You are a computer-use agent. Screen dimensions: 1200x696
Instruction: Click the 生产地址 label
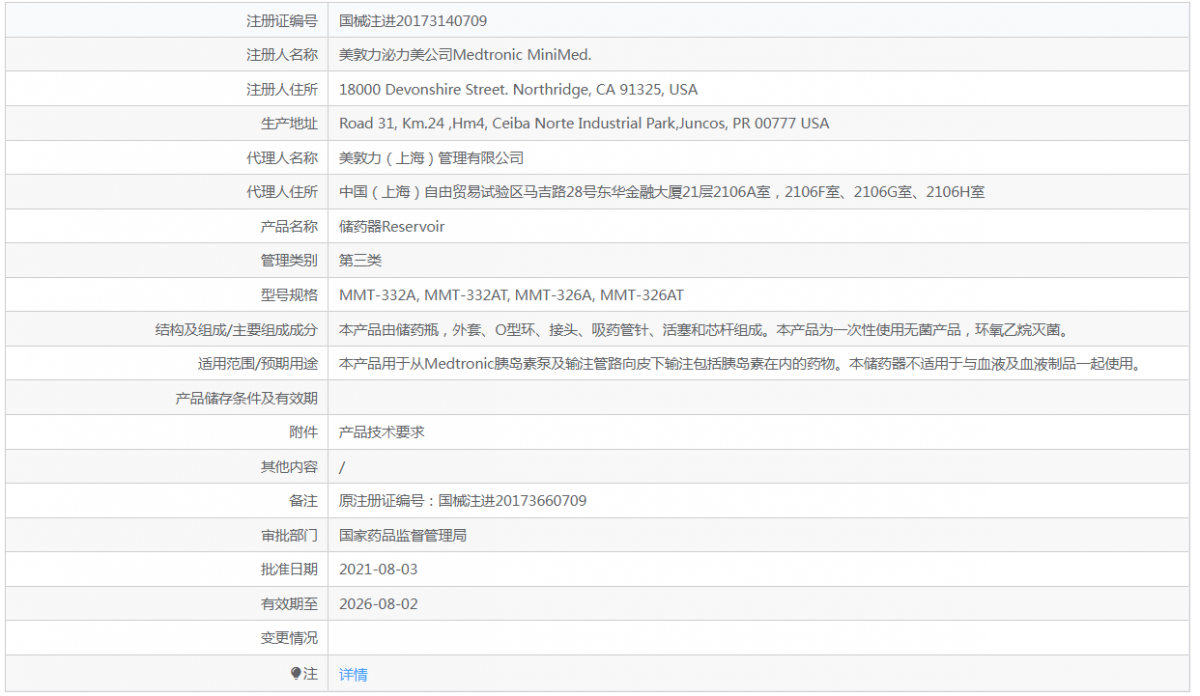click(x=289, y=123)
